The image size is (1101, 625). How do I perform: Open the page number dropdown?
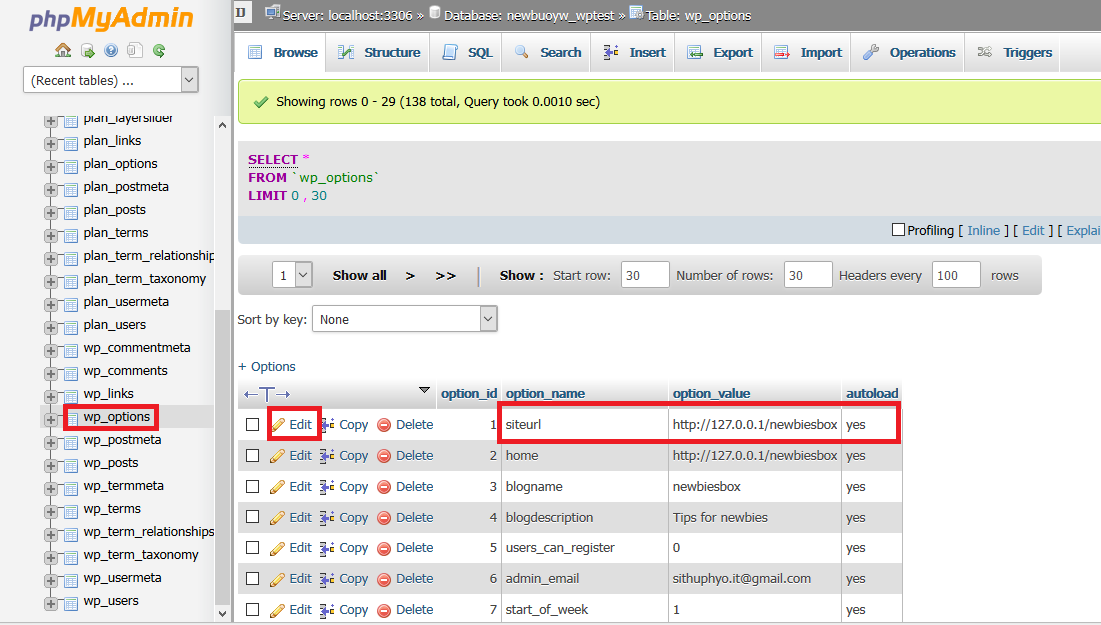[292, 275]
